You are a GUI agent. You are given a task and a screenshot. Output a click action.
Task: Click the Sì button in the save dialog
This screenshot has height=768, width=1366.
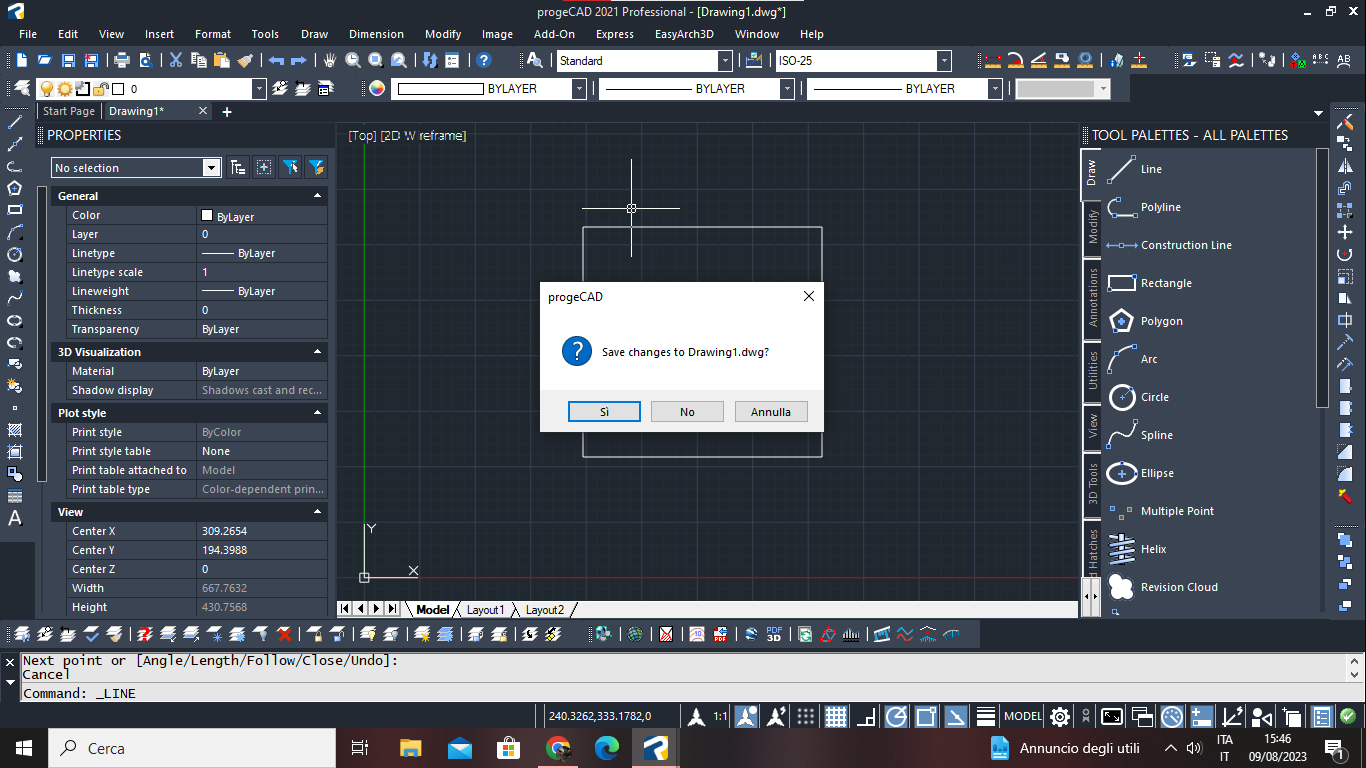(604, 412)
